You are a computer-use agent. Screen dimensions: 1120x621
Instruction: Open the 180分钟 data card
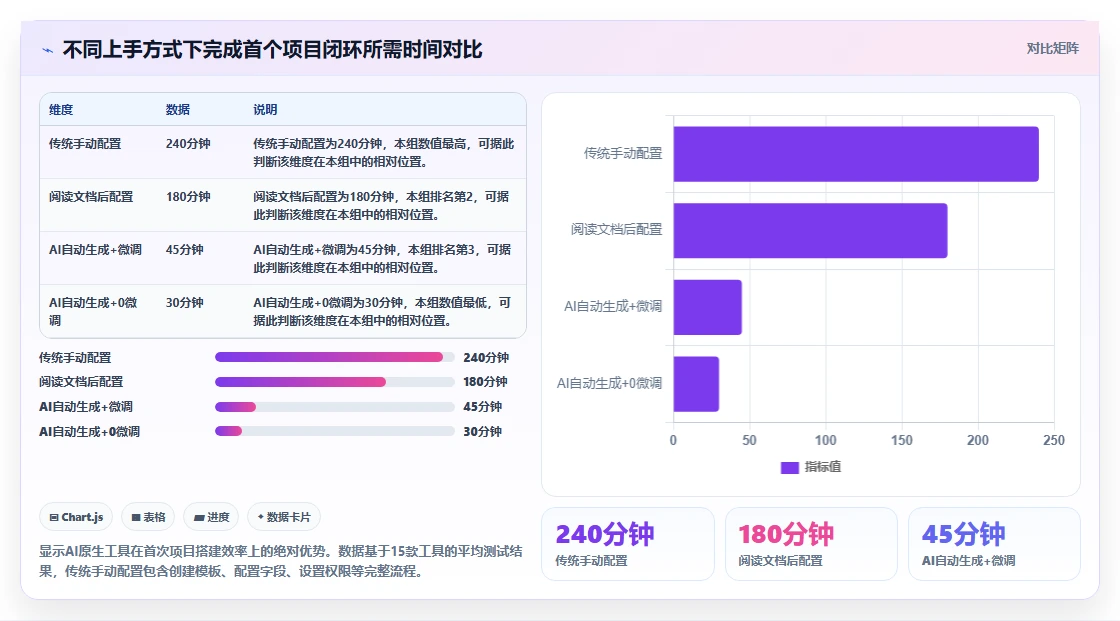tap(811, 544)
